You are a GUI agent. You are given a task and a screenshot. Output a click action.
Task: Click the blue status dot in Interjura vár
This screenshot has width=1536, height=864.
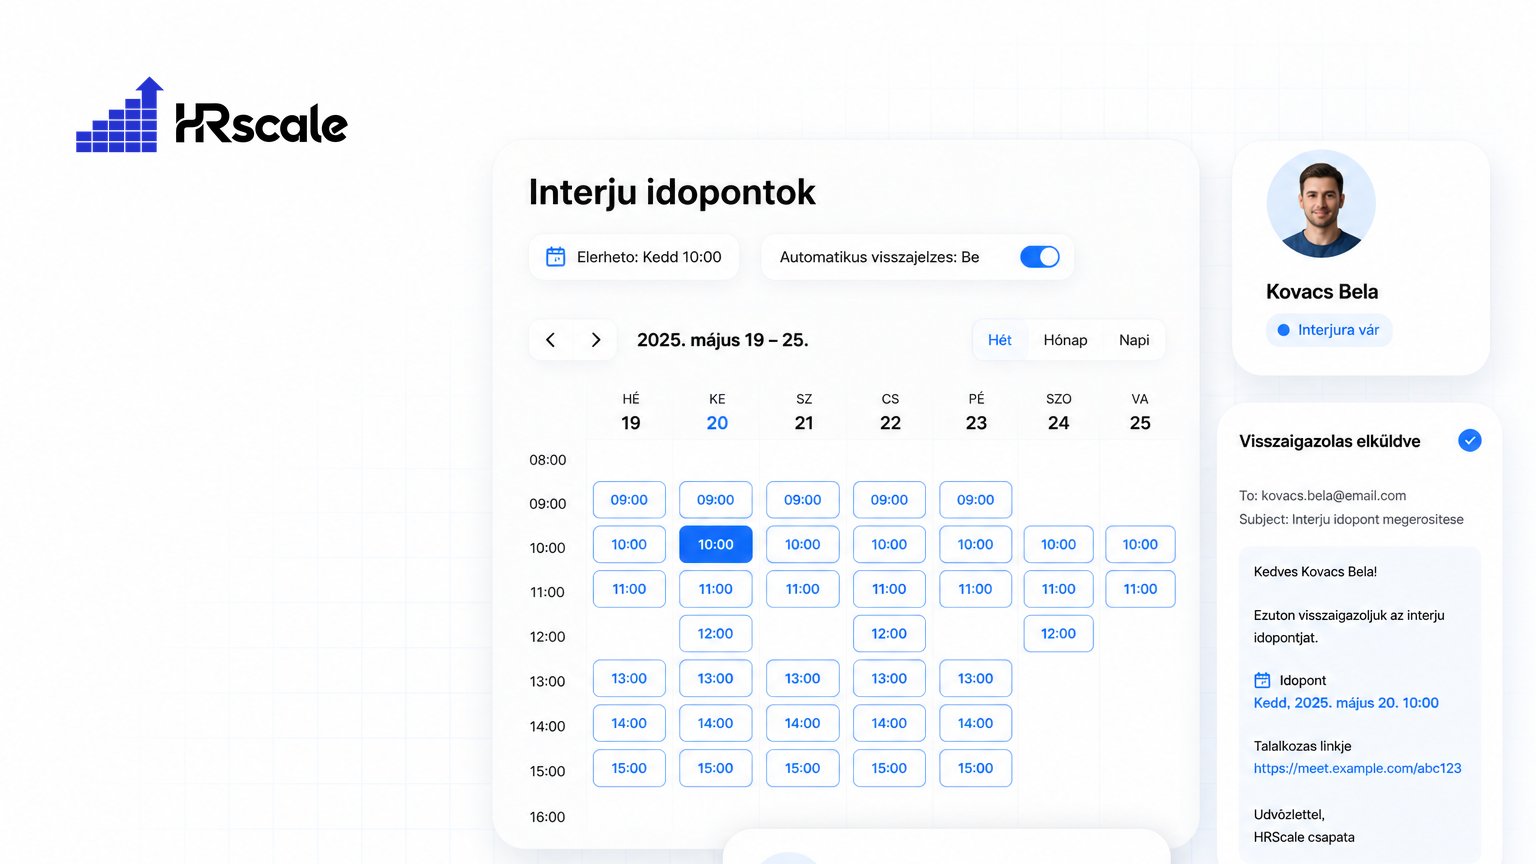1283,330
